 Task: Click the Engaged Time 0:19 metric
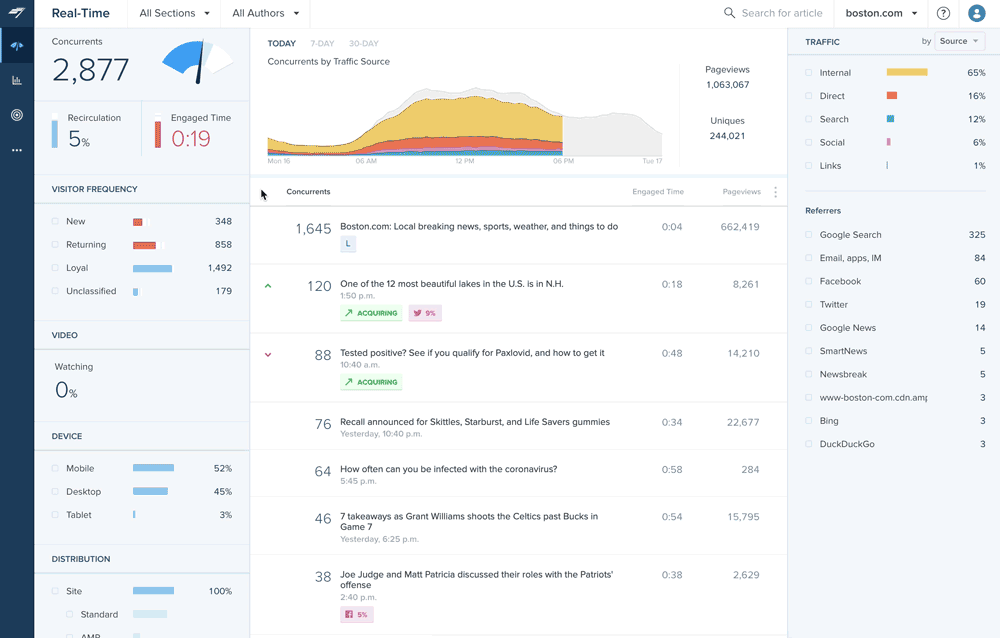pos(193,131)
